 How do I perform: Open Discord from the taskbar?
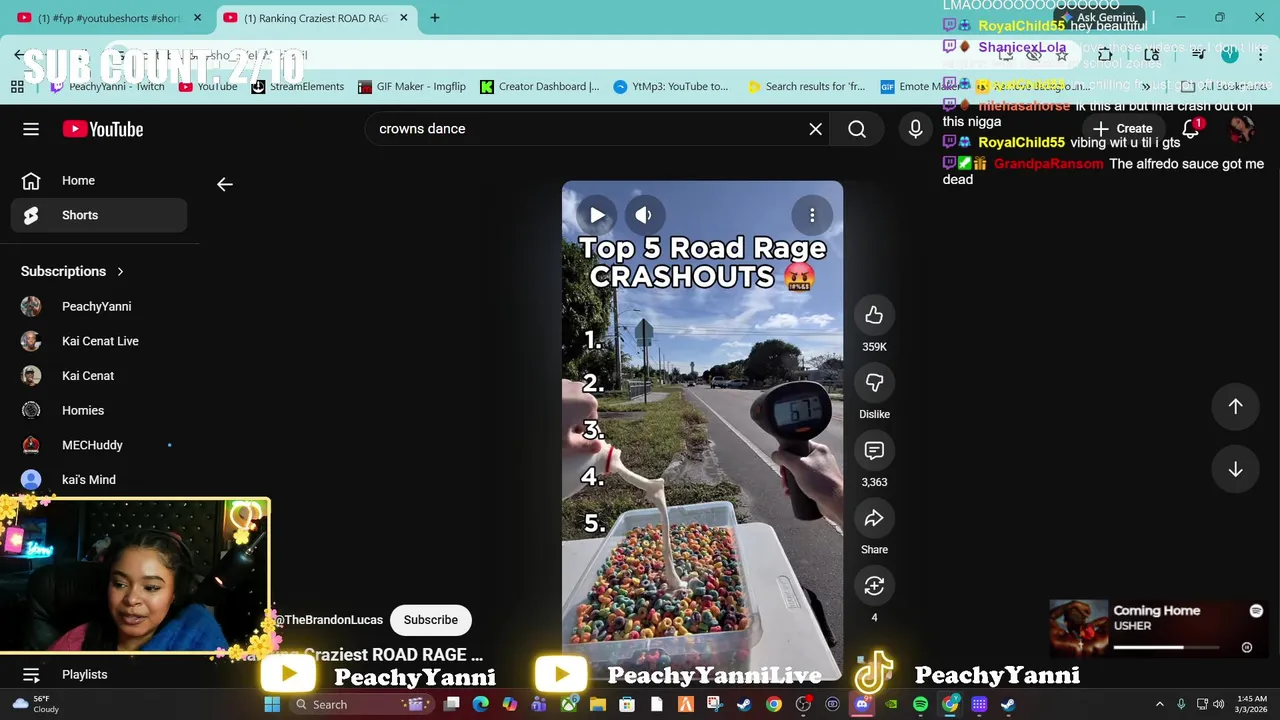pos(862,705)
